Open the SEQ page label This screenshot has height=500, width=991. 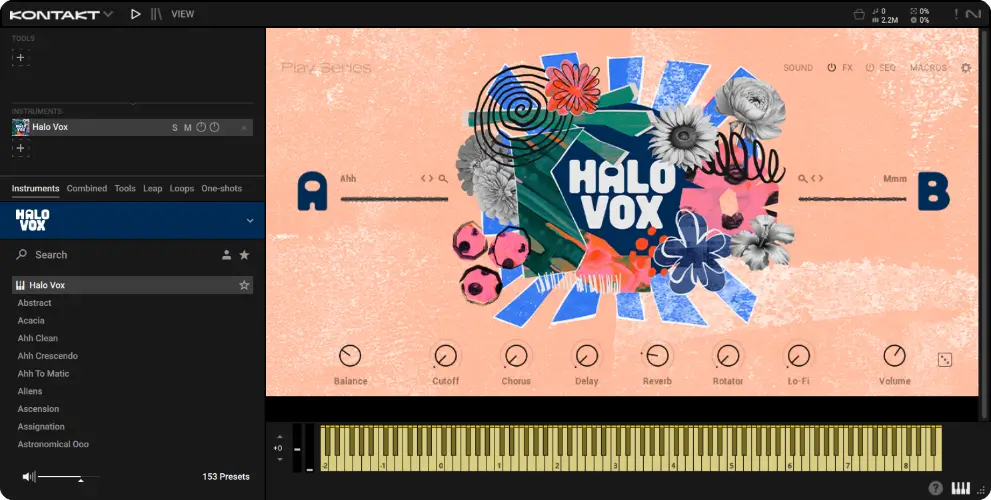[x=887, y=68]
